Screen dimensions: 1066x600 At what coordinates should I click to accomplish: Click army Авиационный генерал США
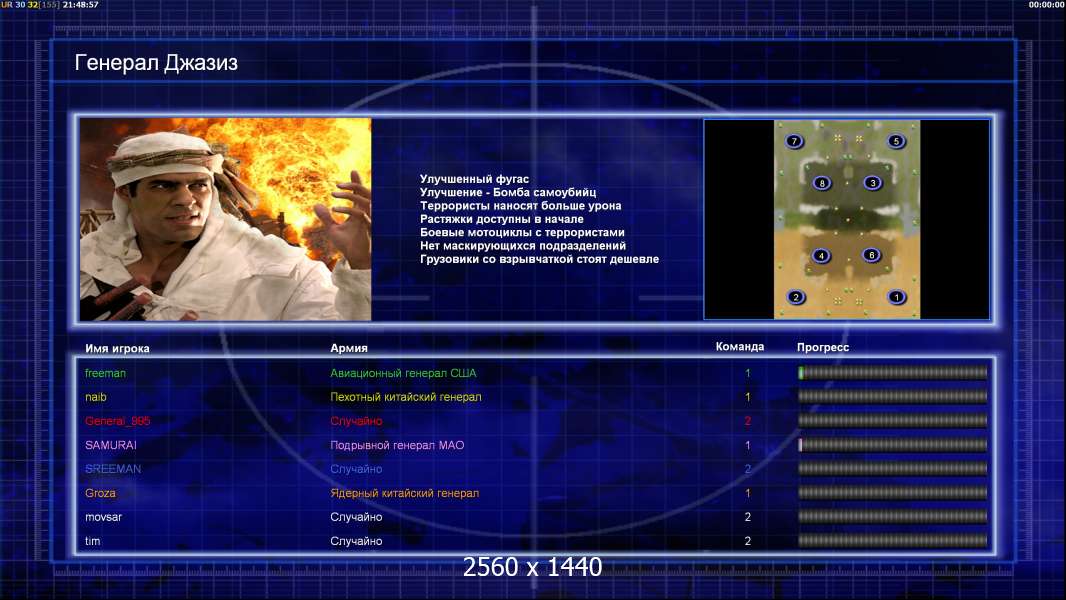(x=403, y=373)
